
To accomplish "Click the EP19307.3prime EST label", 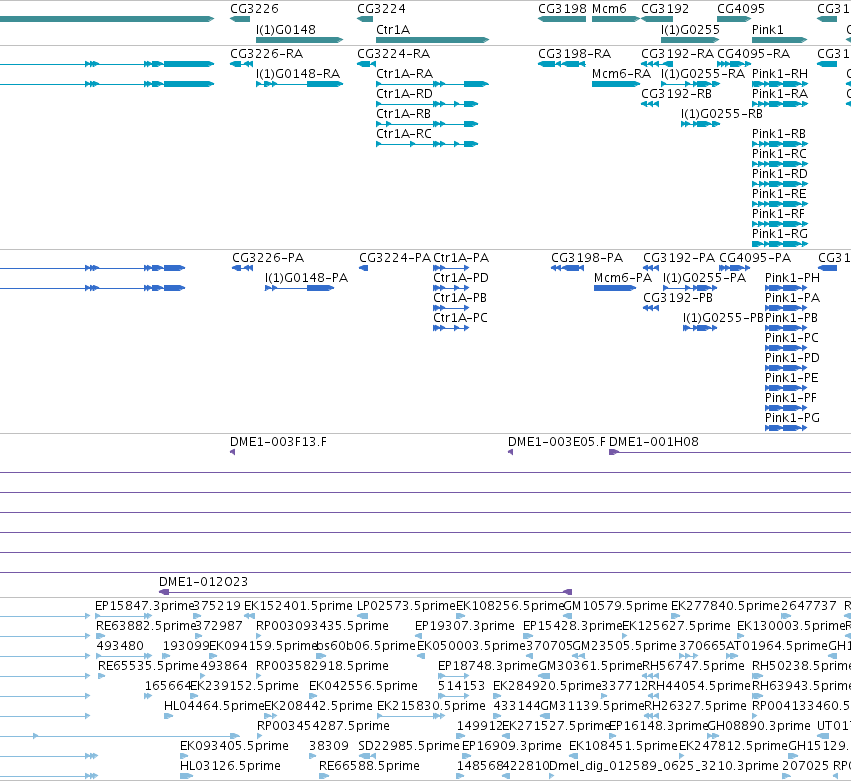I will (465, 626).
